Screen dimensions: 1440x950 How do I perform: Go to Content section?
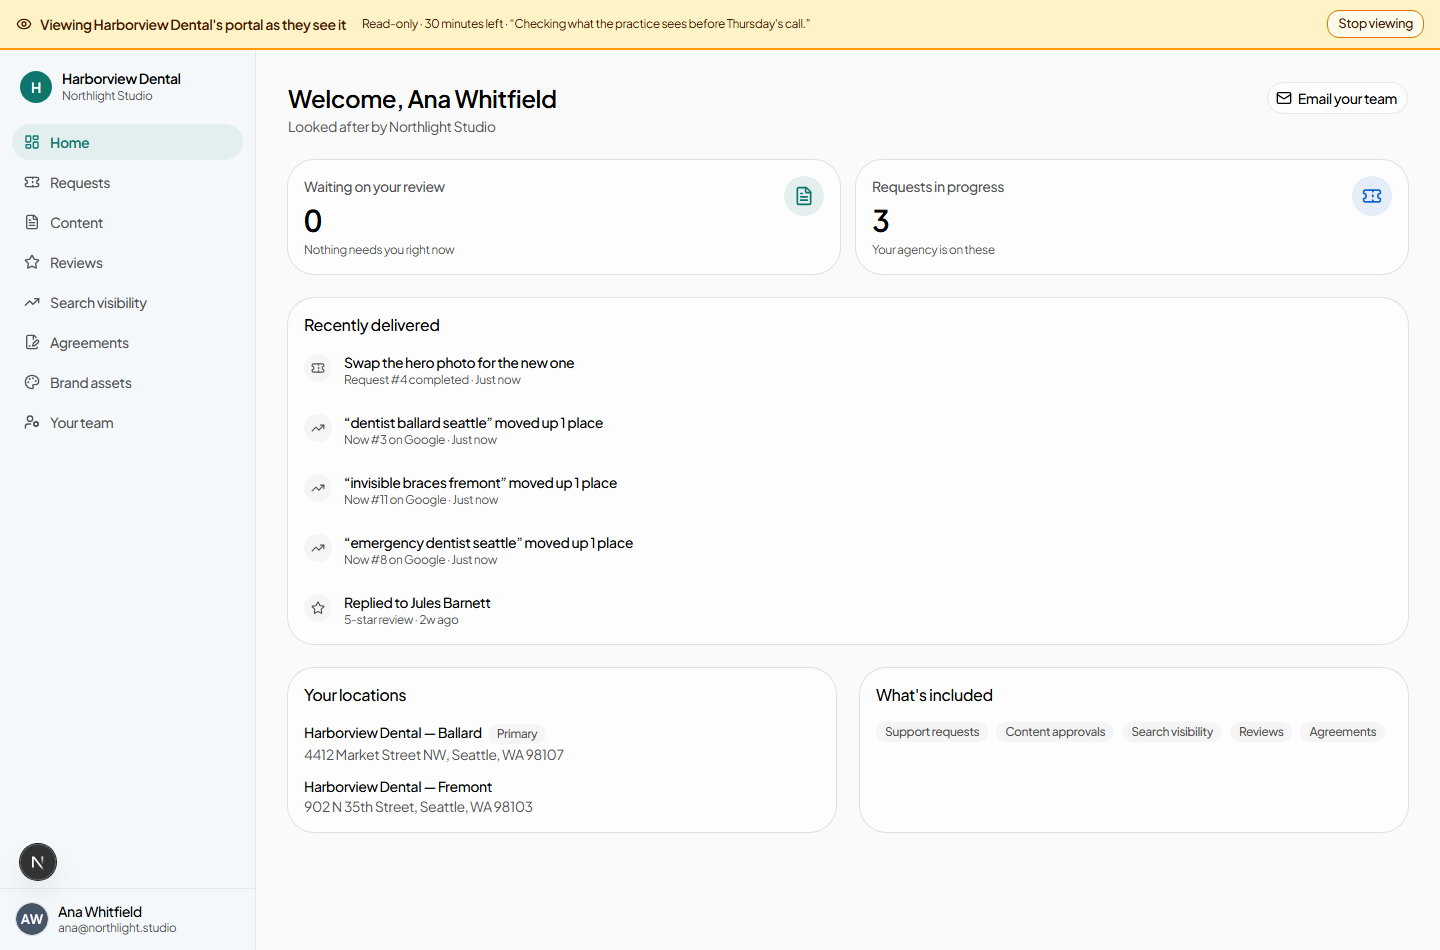click(x=127, y=222)
